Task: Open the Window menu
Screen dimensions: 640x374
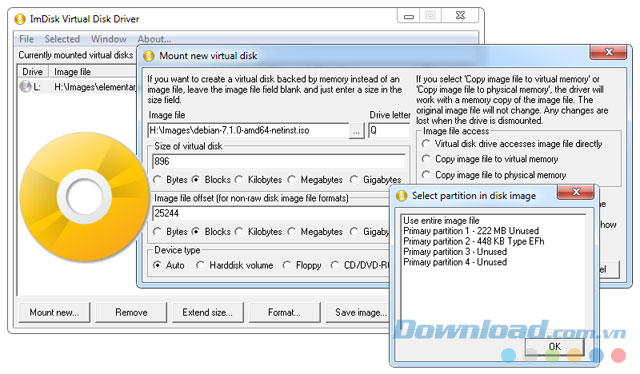Action: [109, 39]
